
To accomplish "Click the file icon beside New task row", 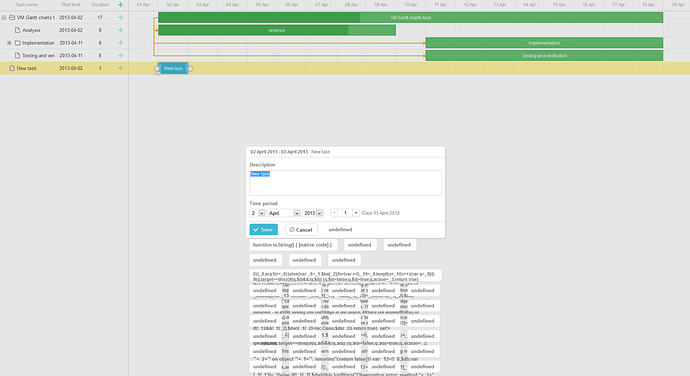I will click(x=12, y=68).
